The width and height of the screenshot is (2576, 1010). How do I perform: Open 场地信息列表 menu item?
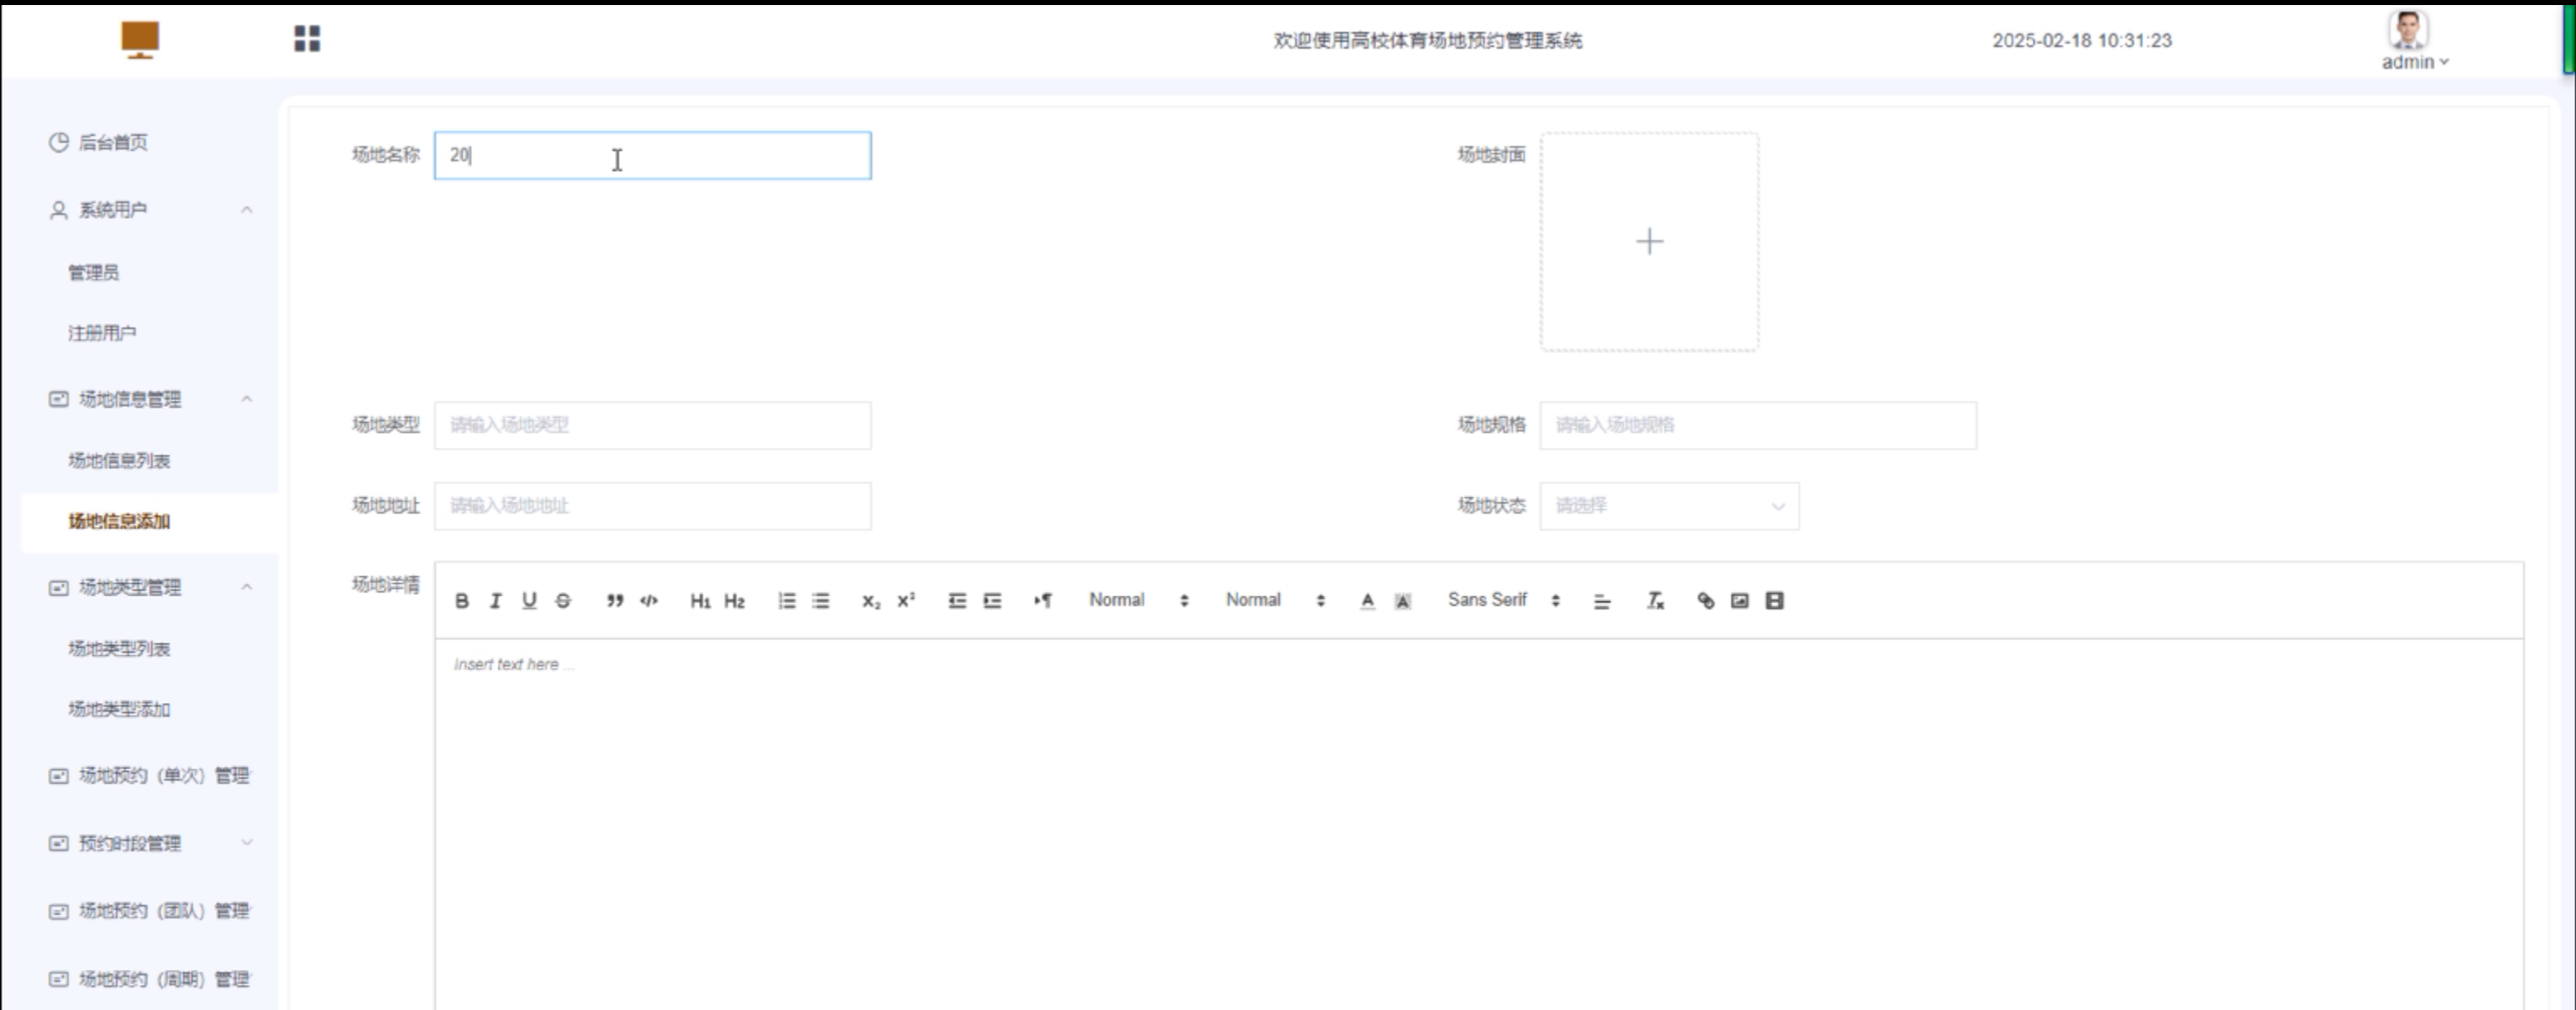(119, 461)
